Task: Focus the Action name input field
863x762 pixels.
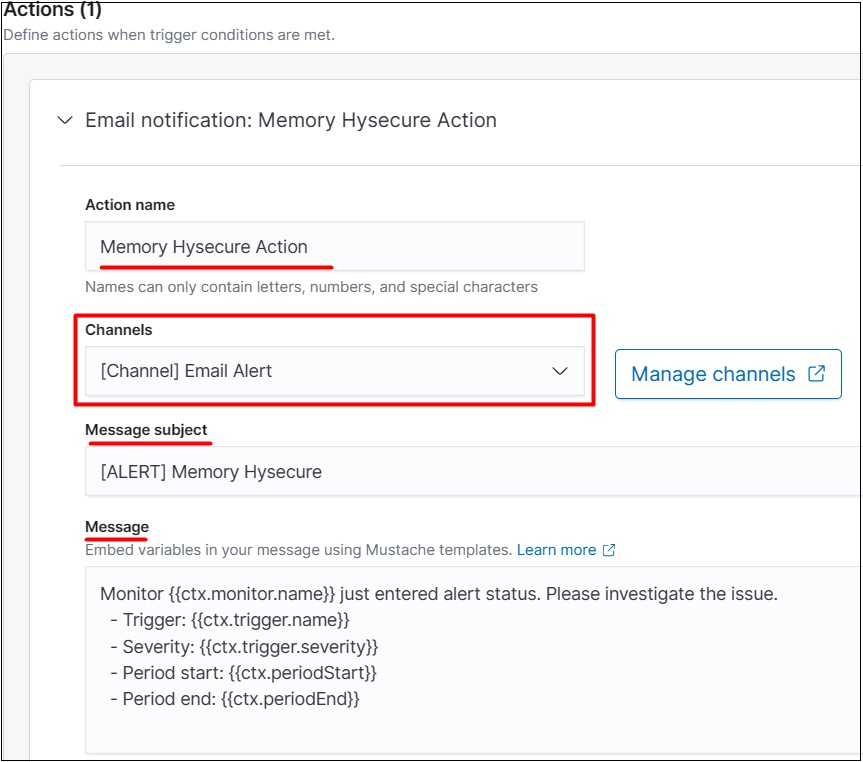Action: pyautogui.click(x=334, y=247)
